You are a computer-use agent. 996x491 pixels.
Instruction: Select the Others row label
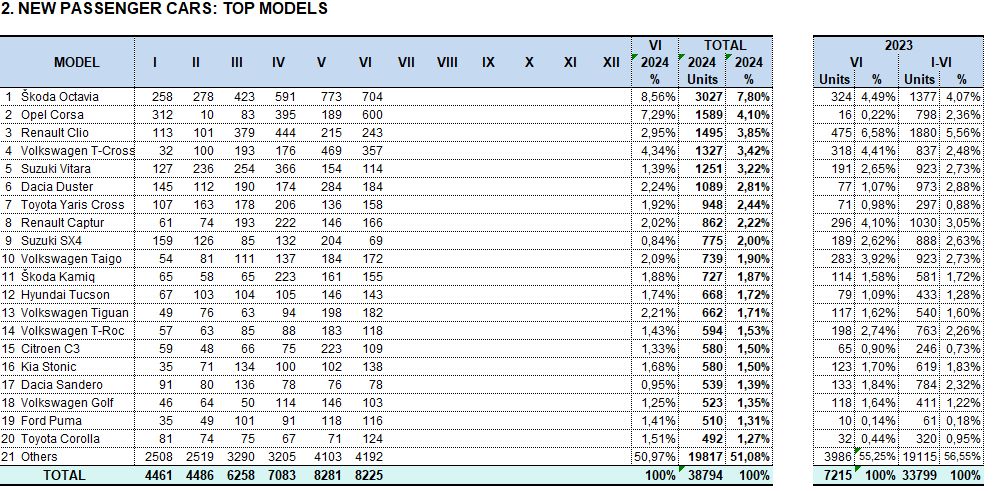click(x=39, y=457)
